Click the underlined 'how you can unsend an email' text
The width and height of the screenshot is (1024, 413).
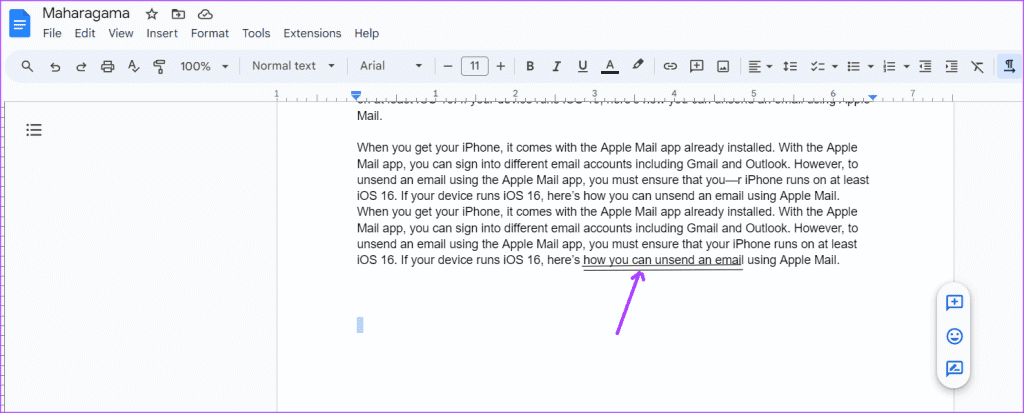(x=662, y=260)
